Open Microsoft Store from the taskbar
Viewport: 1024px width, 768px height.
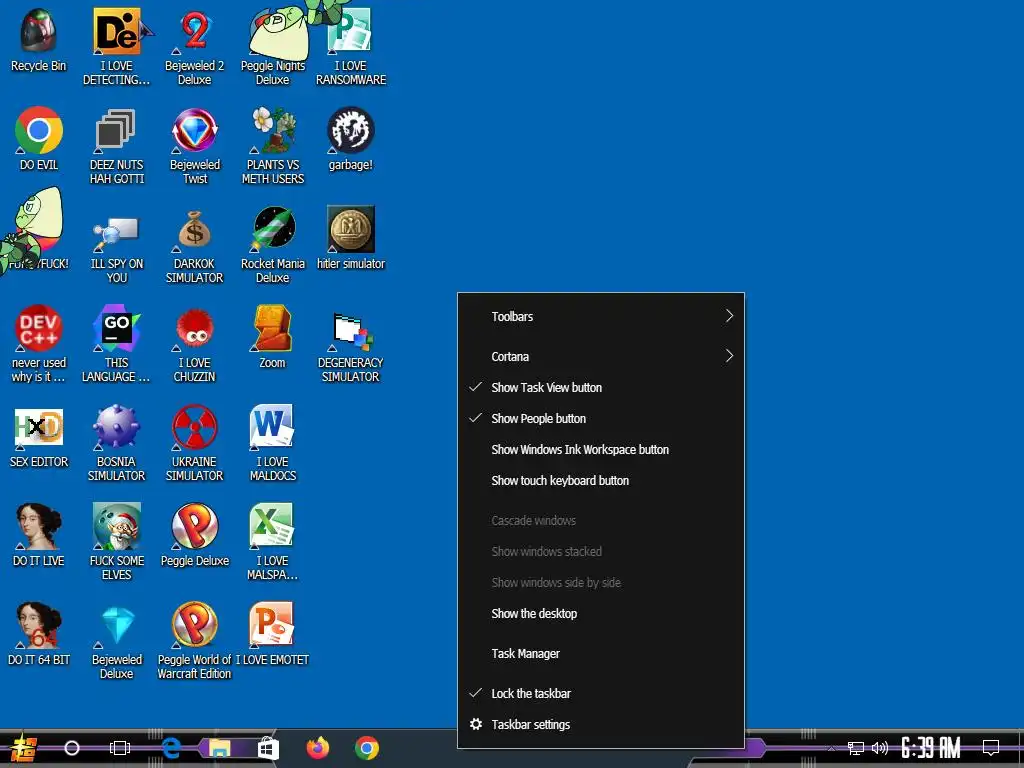click(x=268, y=749)
